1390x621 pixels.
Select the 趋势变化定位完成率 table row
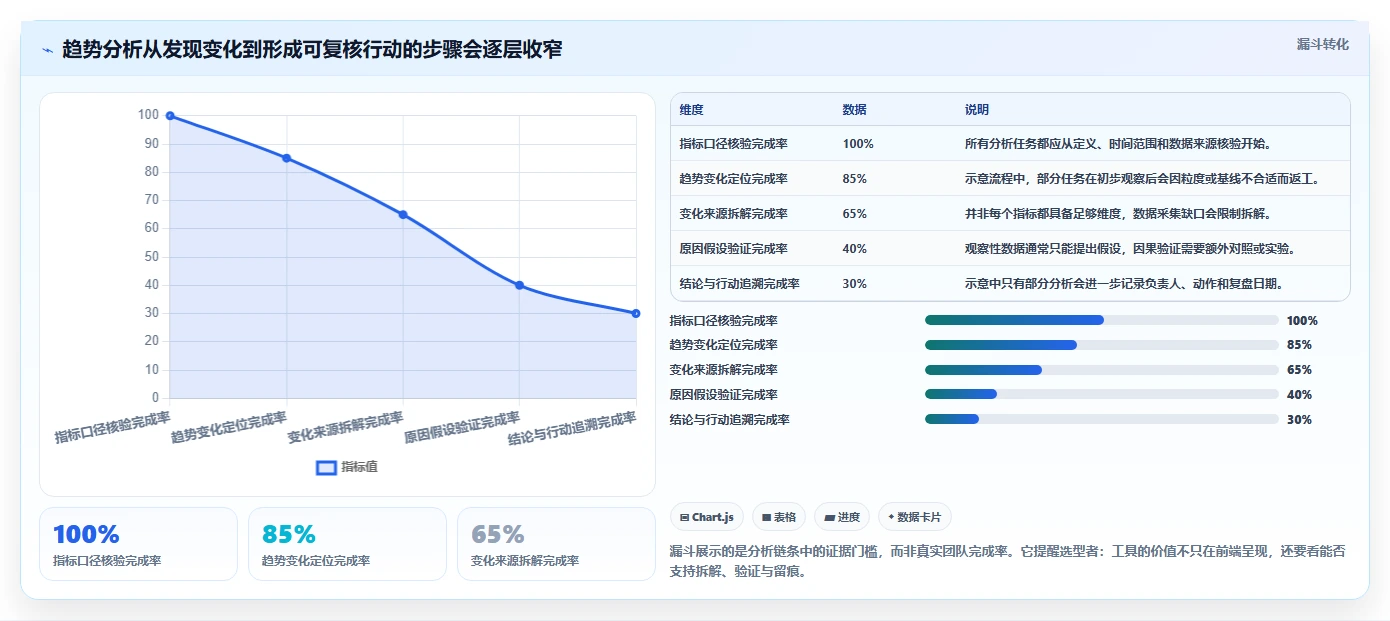[1010, 179]
